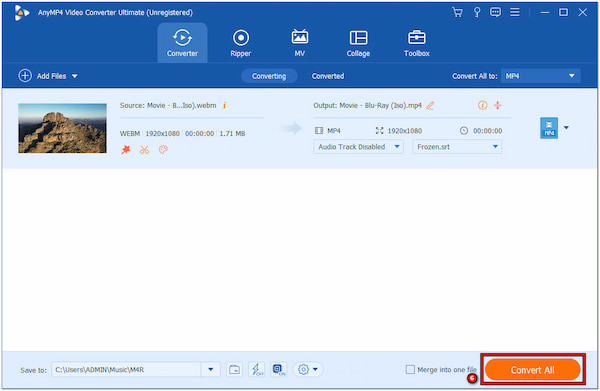Click the 1.71 MB file size
This screenshot has height=391, width=600.
232,134
